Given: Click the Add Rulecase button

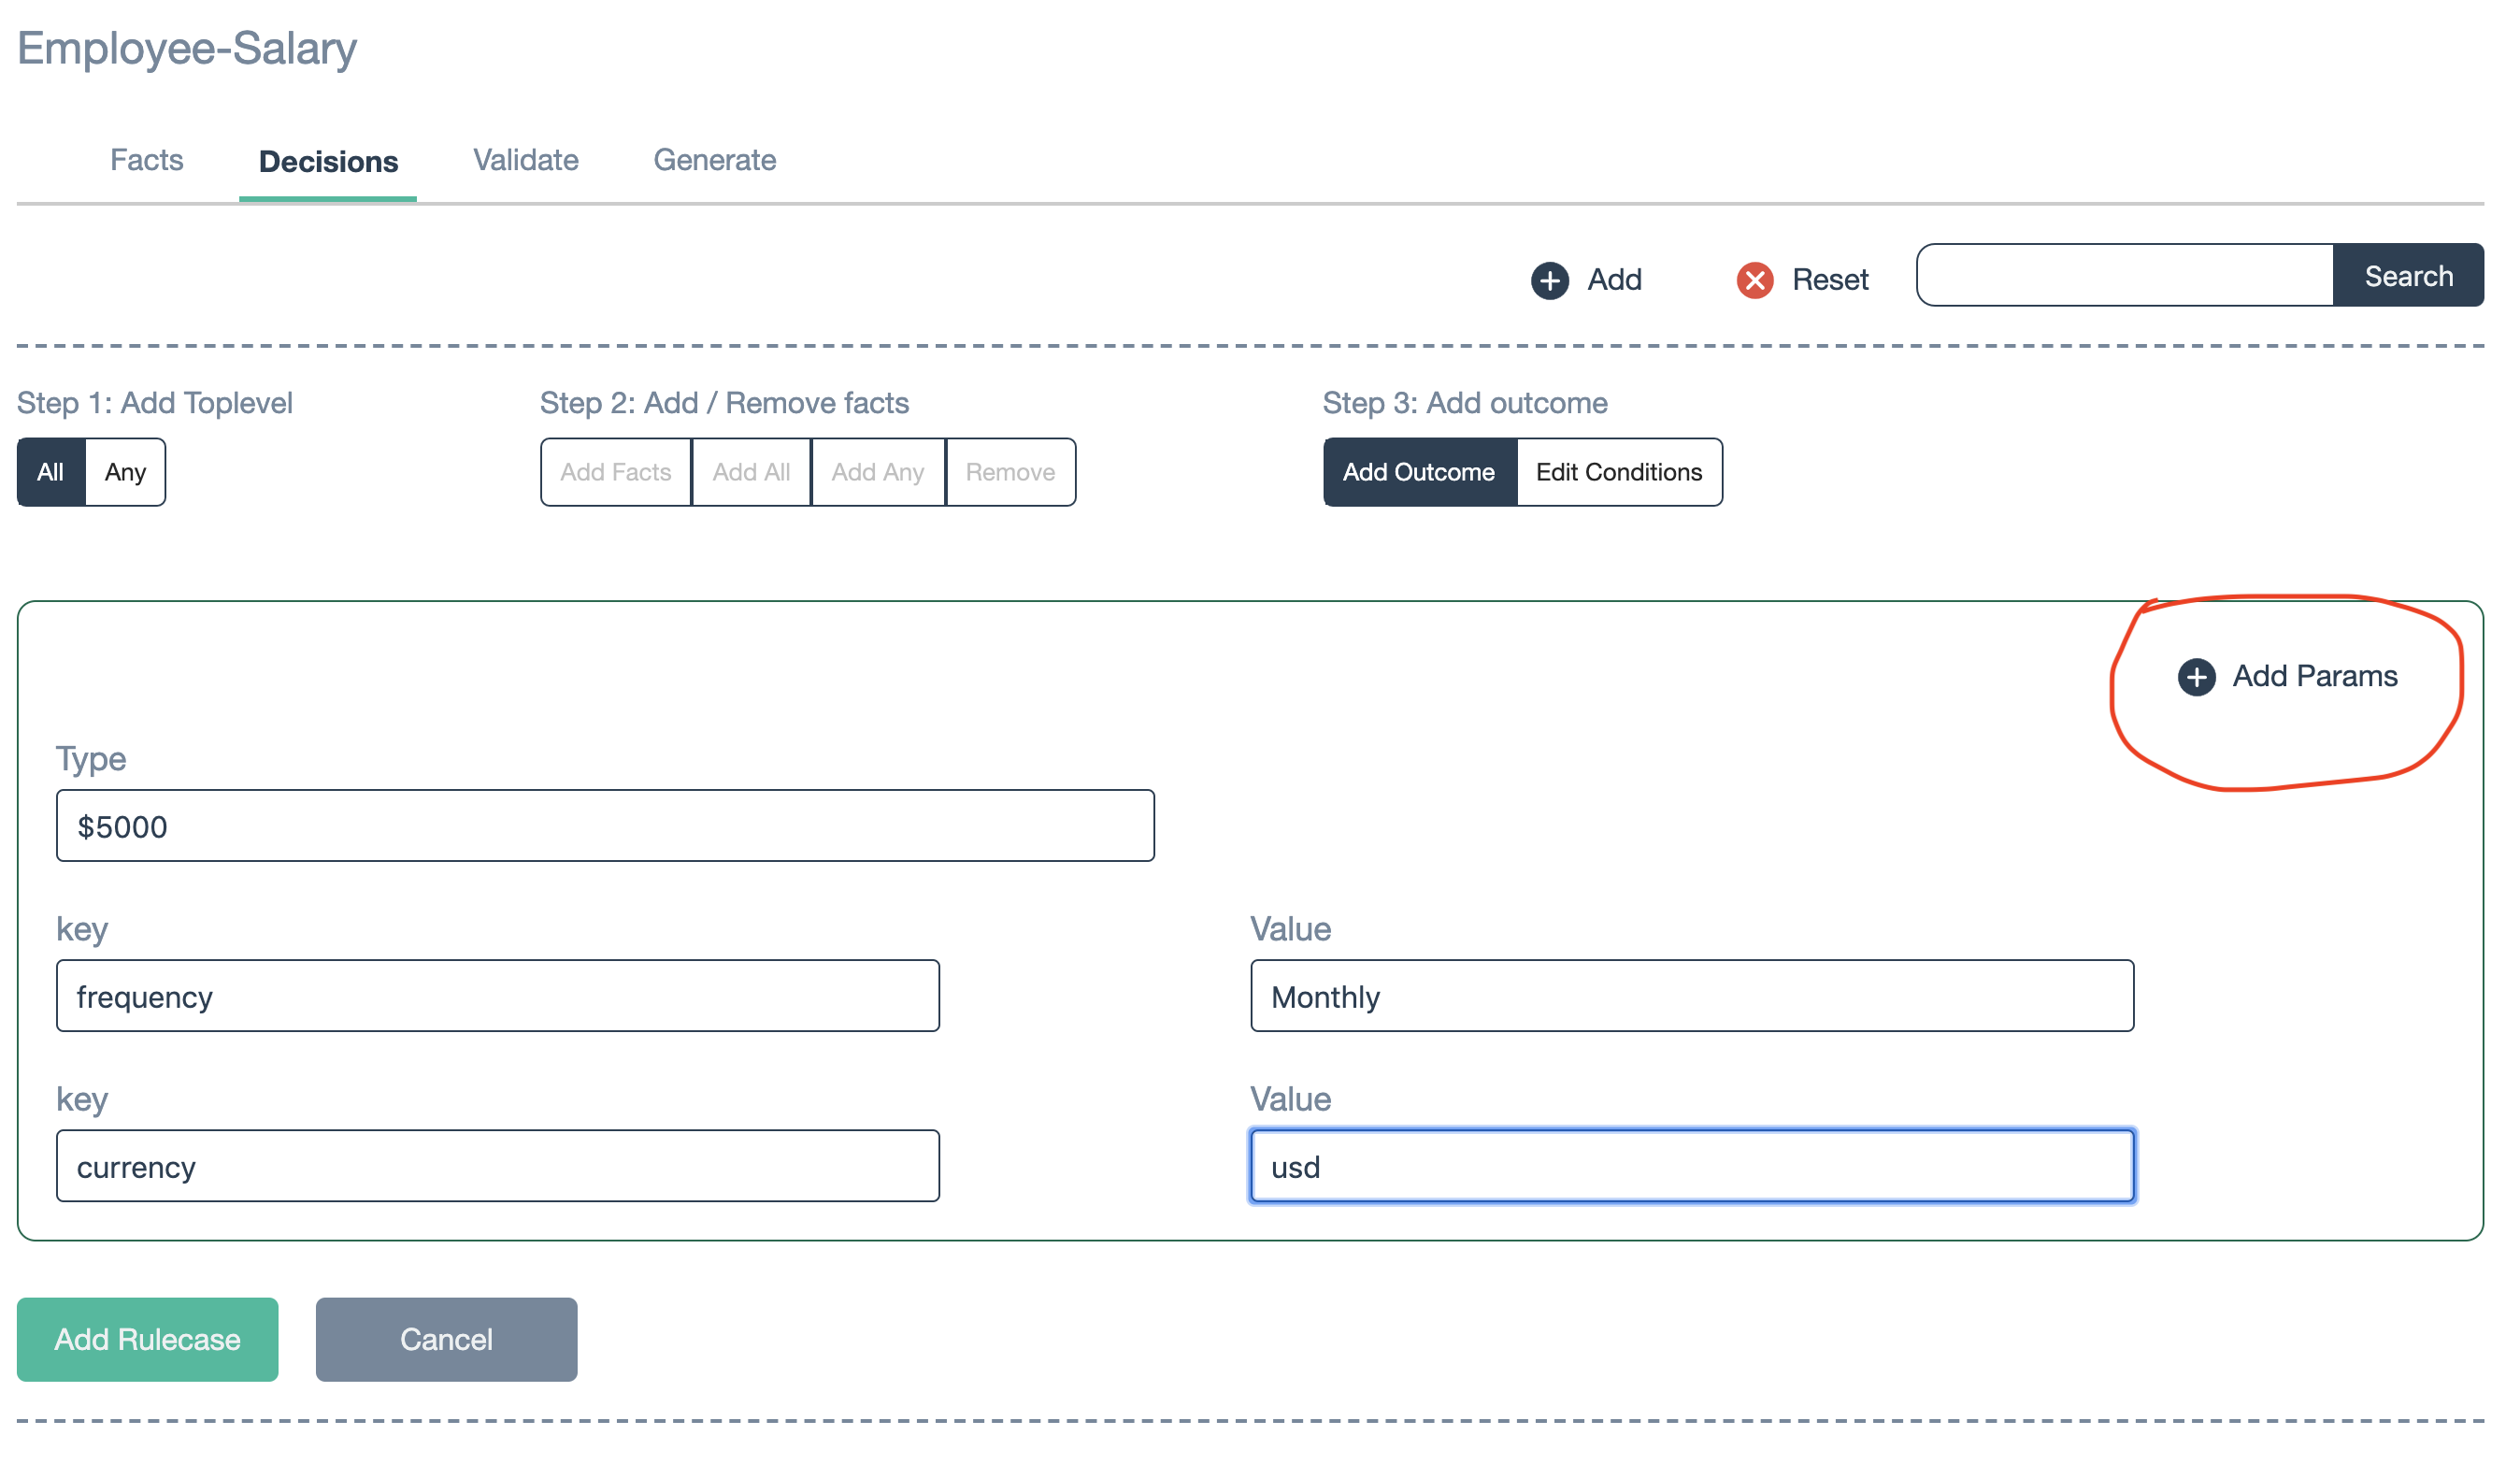Looking at the screenshot, I should 147,1339.
